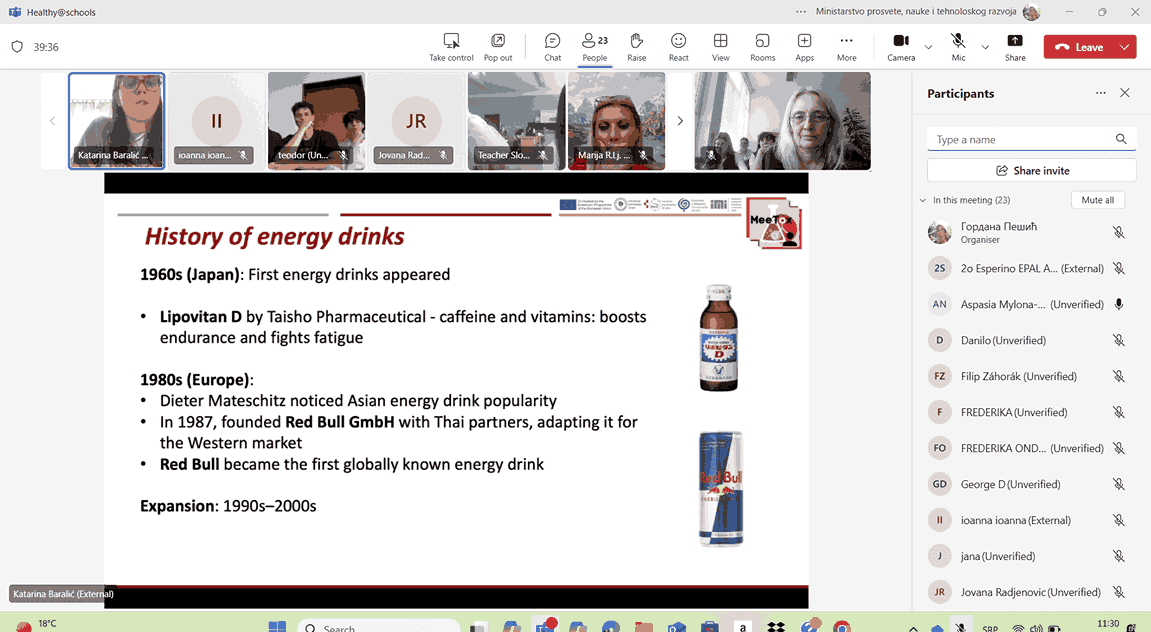Raise your hand in the meeting

636,46
